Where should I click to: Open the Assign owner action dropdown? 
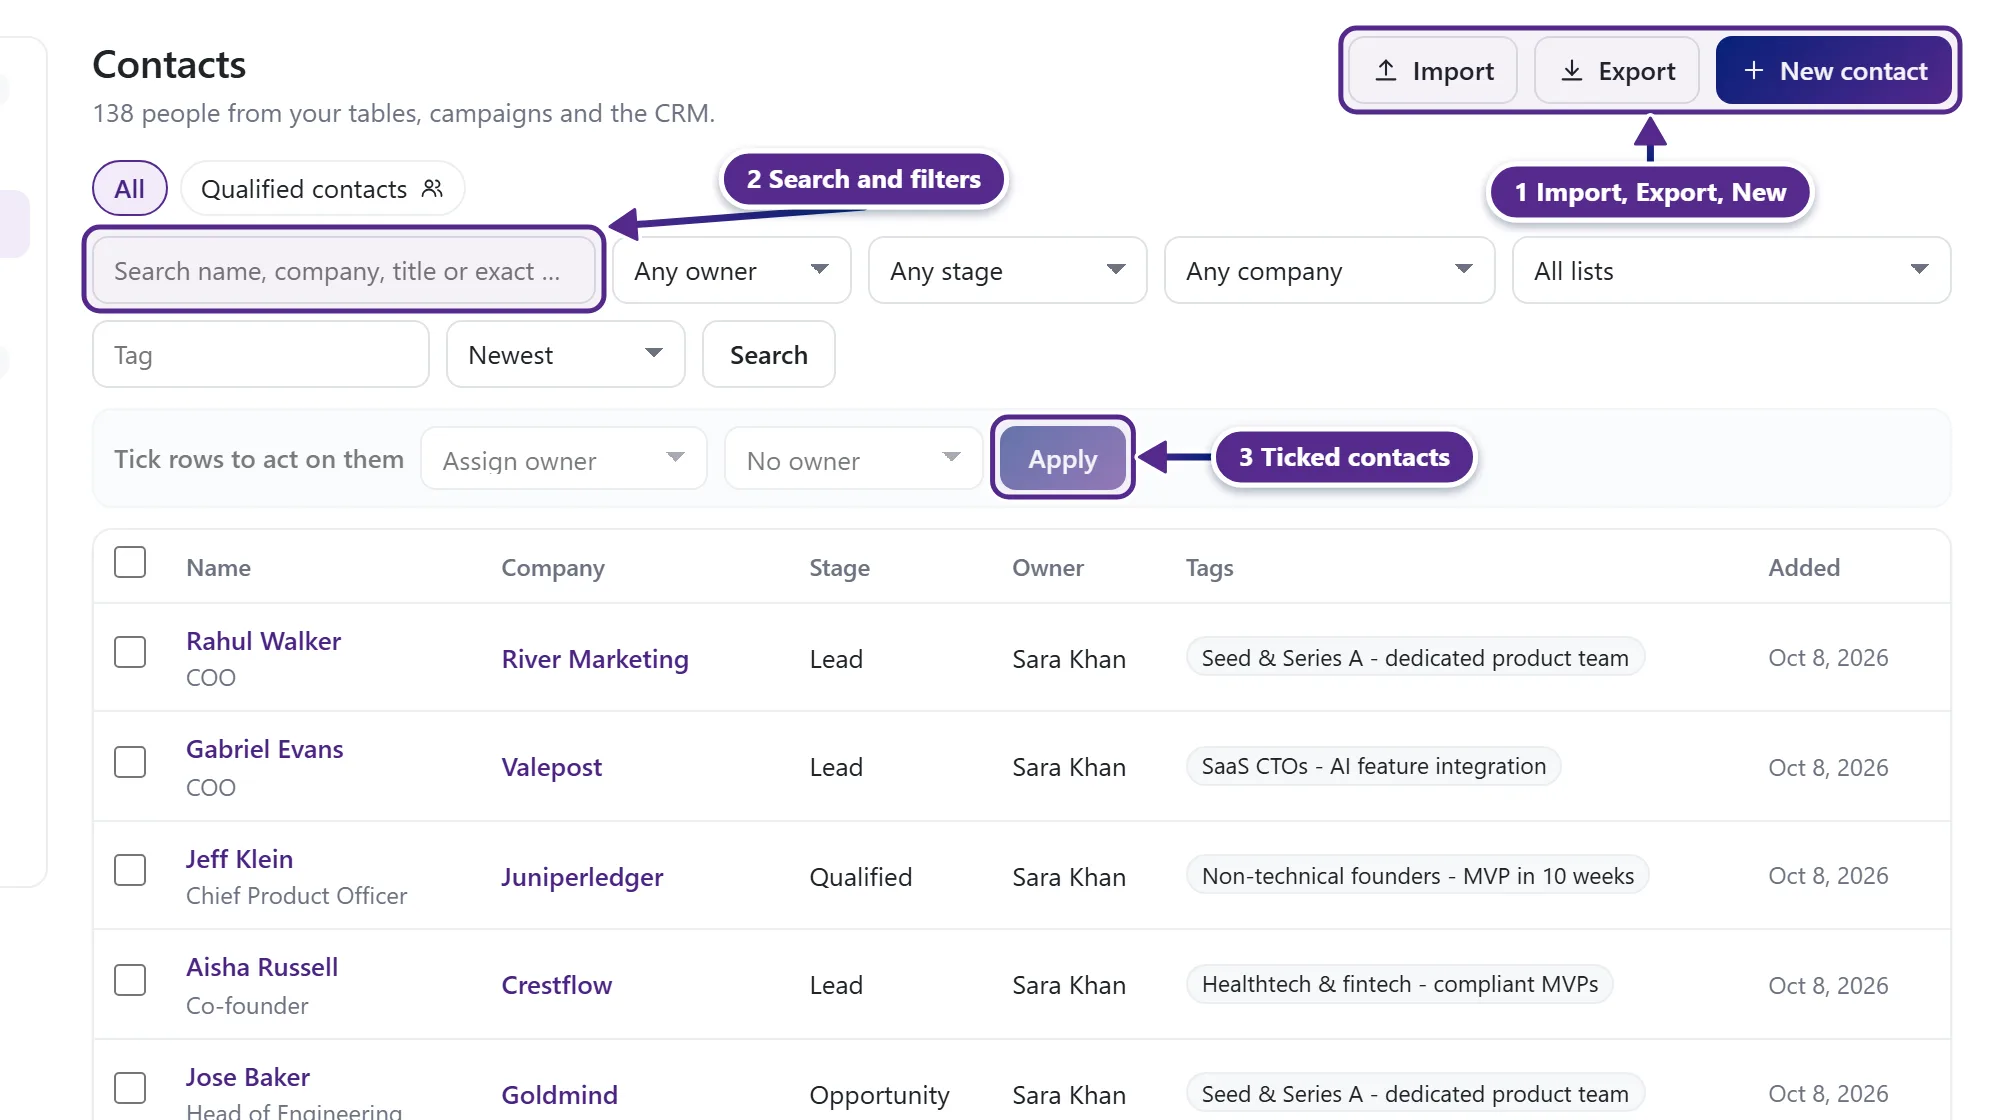tap(564, 459)
